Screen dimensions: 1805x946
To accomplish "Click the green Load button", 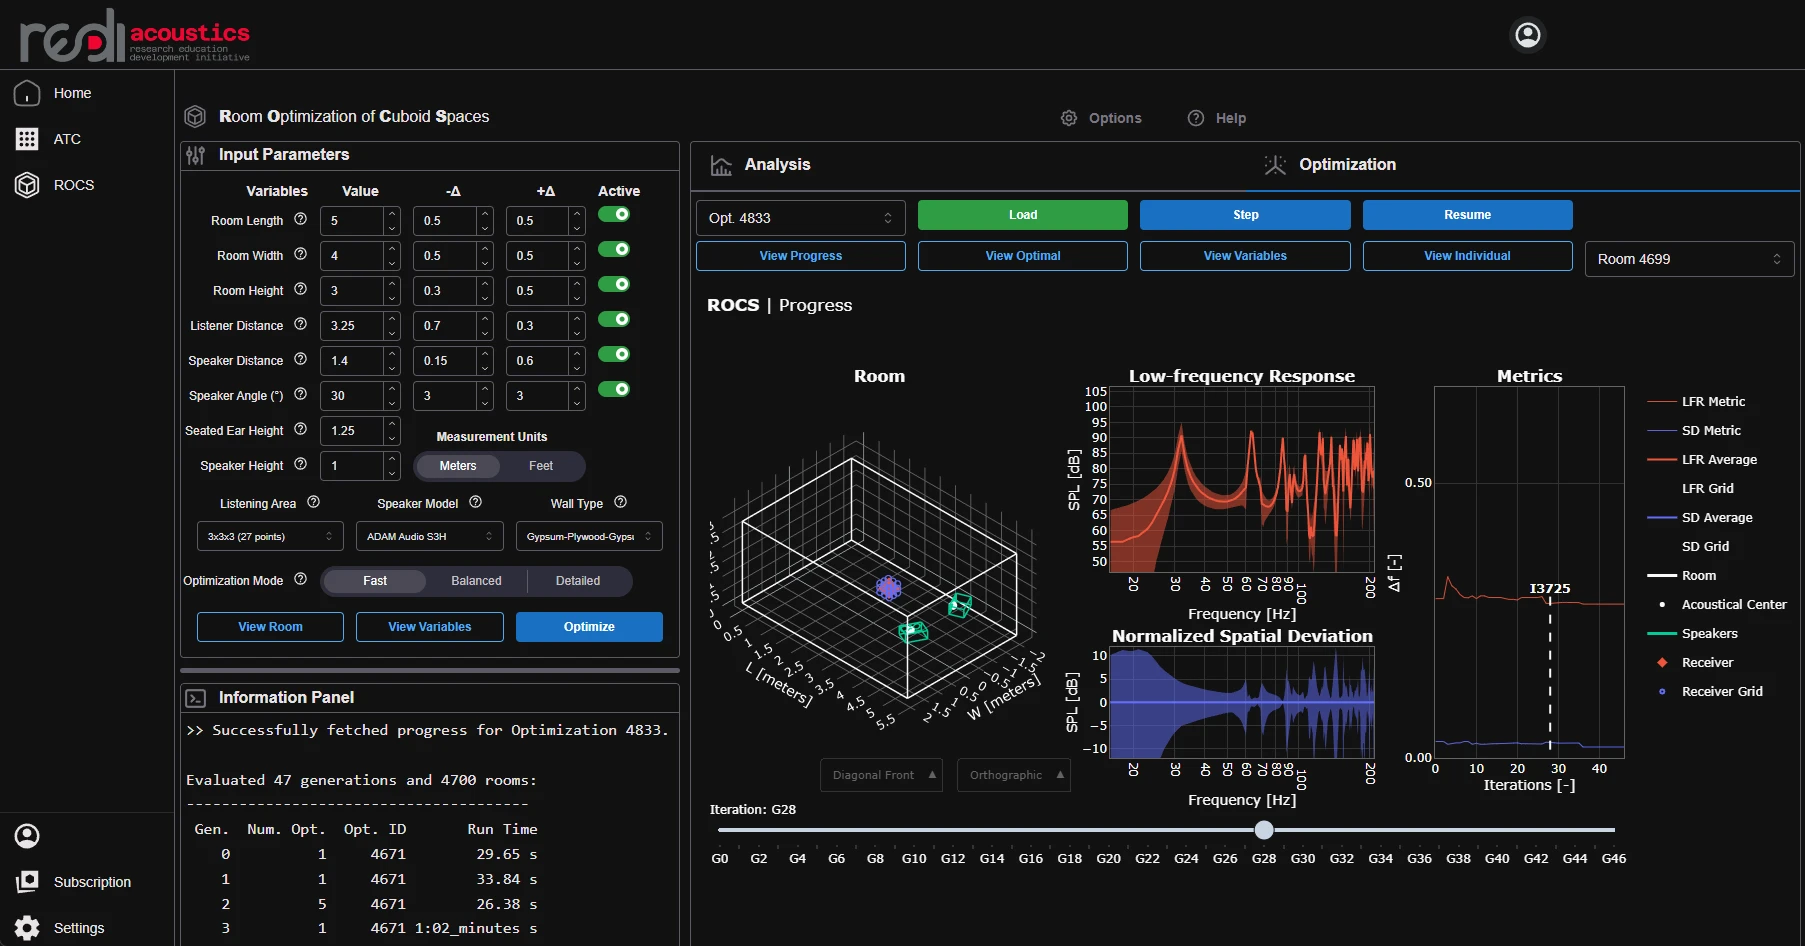I will pyautogui.click(x=1022, y=215).
